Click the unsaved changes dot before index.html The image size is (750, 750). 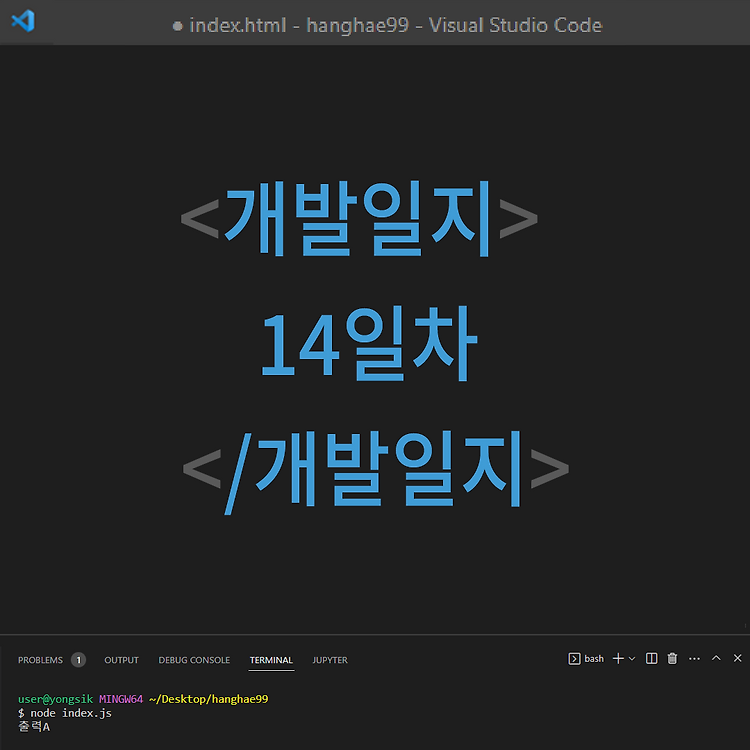point(177,26)
